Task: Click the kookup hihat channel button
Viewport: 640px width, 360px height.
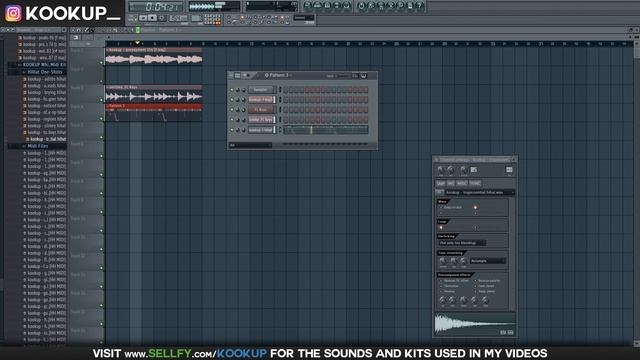Action: (261, 130)
